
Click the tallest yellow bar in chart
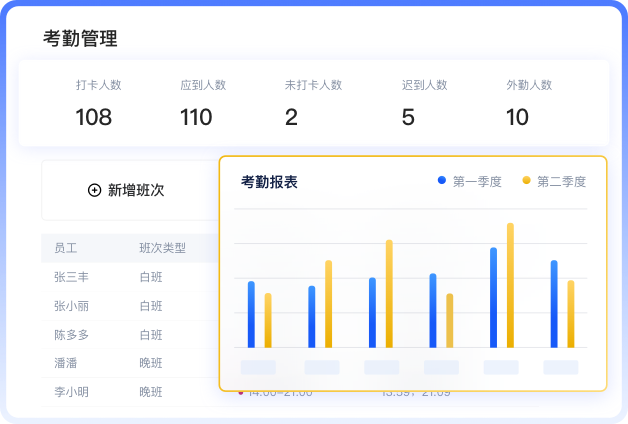(x=510, y=285)
